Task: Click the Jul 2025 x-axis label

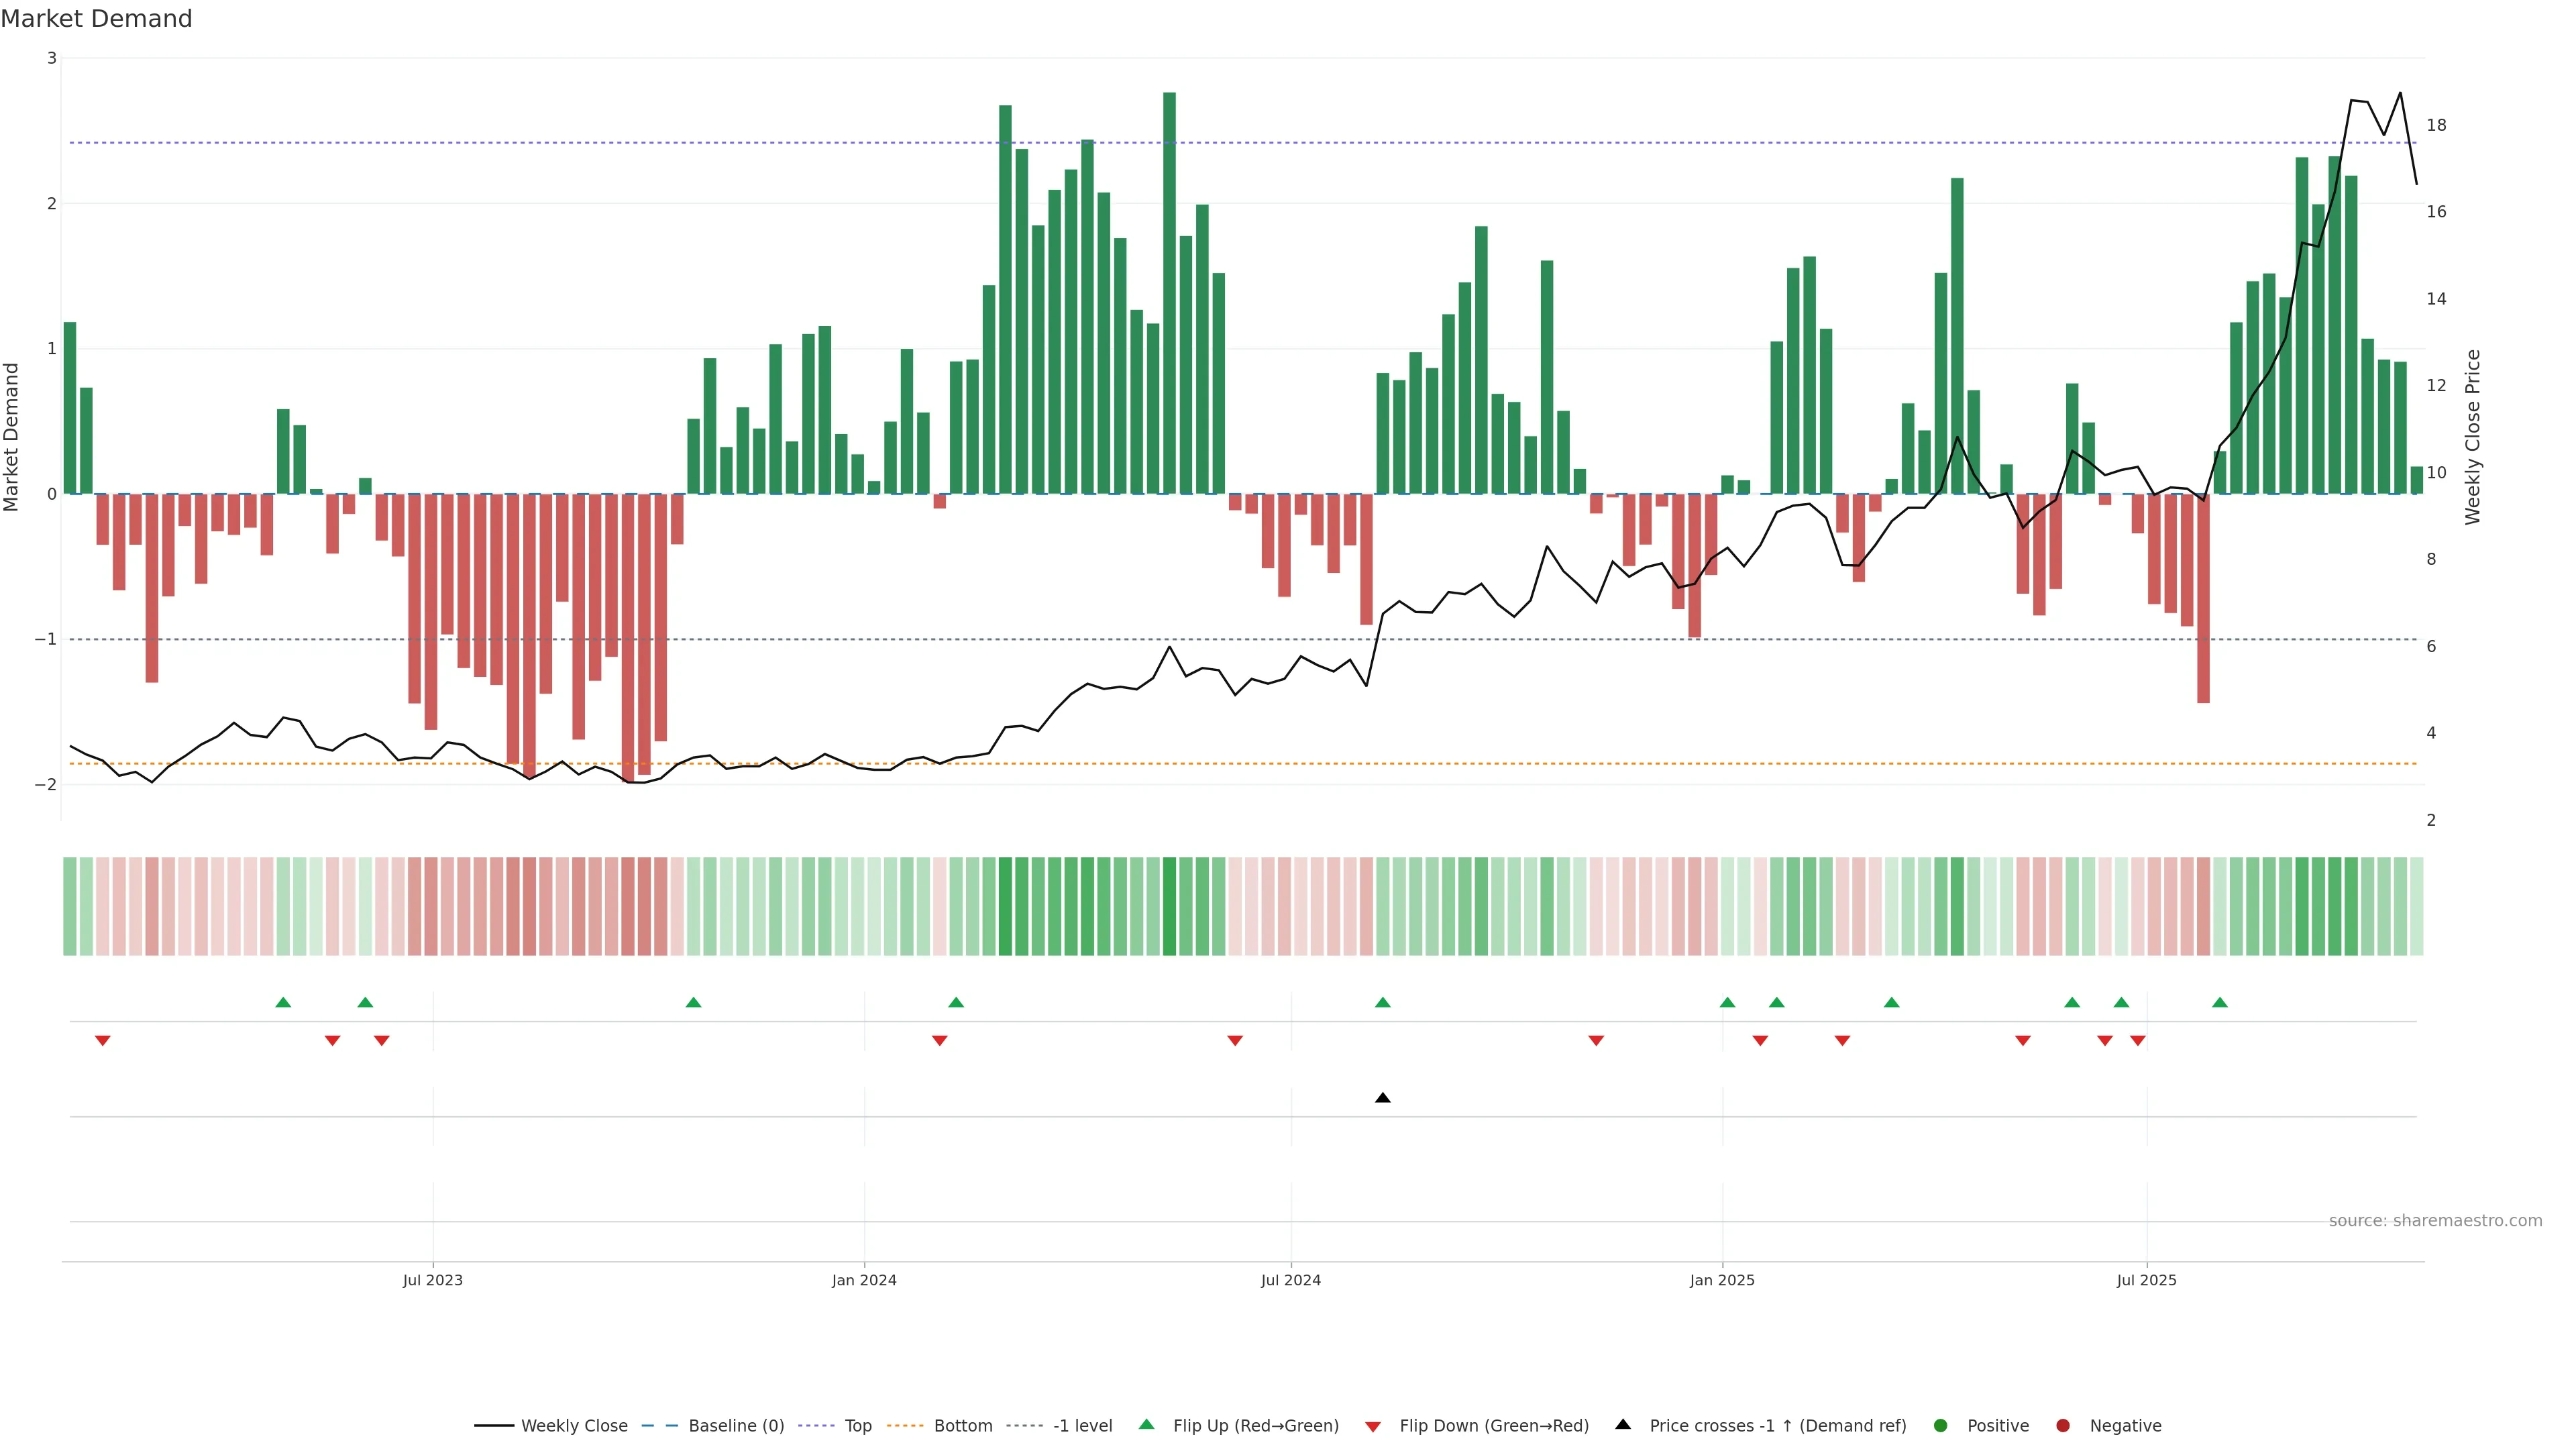Action: (x=2146, y=1280)
